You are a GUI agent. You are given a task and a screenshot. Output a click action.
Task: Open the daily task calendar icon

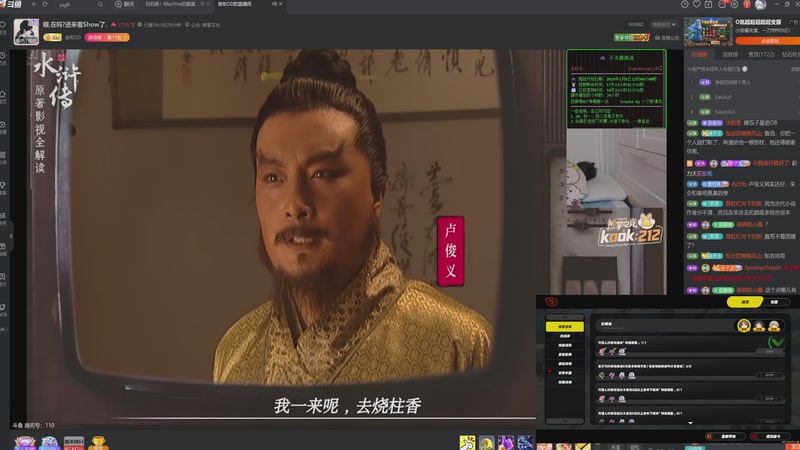(x=709, y=4)
